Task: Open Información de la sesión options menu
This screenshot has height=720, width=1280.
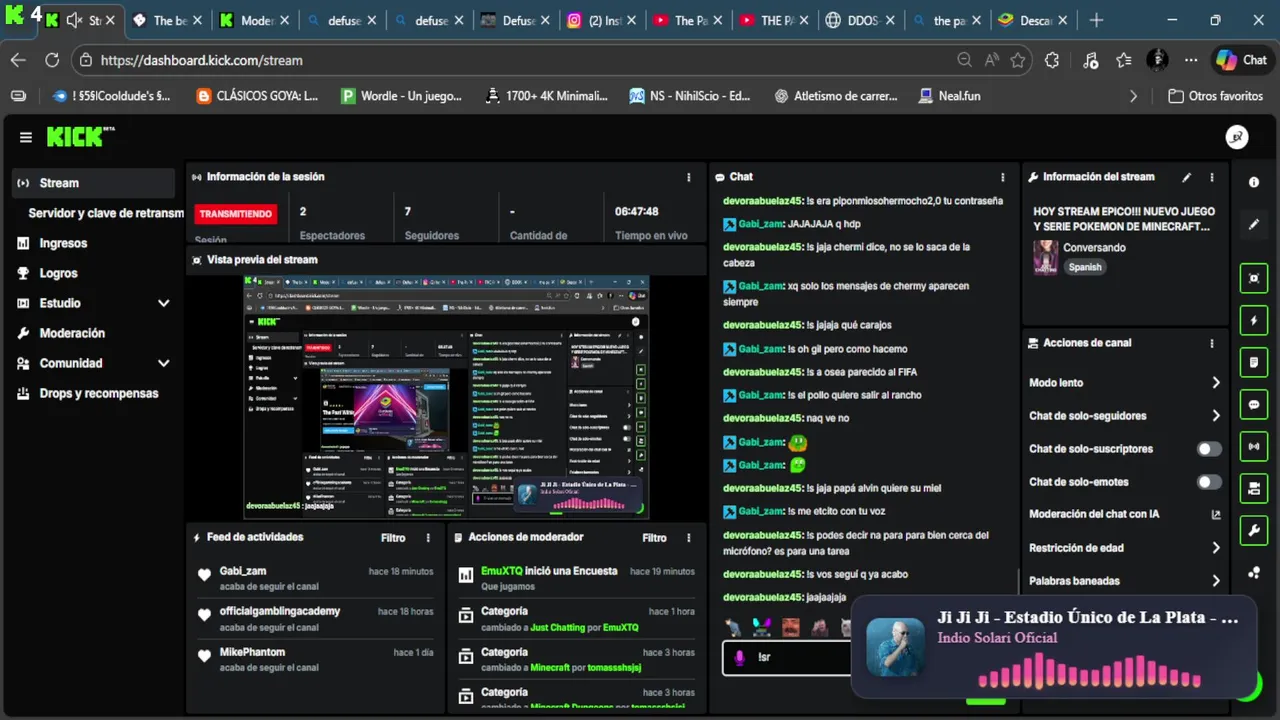Action: click(689, 177)
